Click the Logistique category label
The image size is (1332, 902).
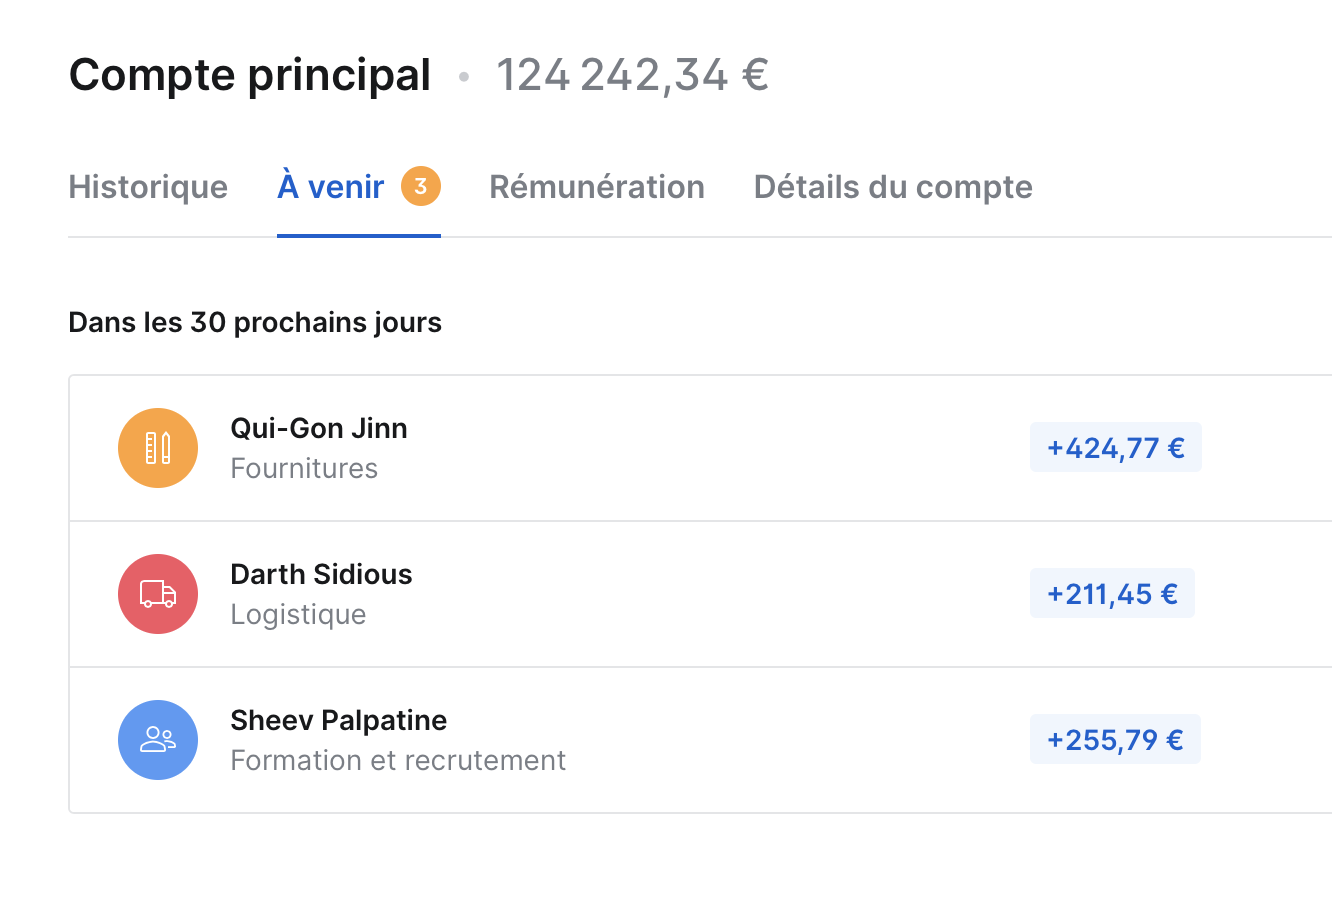coord(298,614)
